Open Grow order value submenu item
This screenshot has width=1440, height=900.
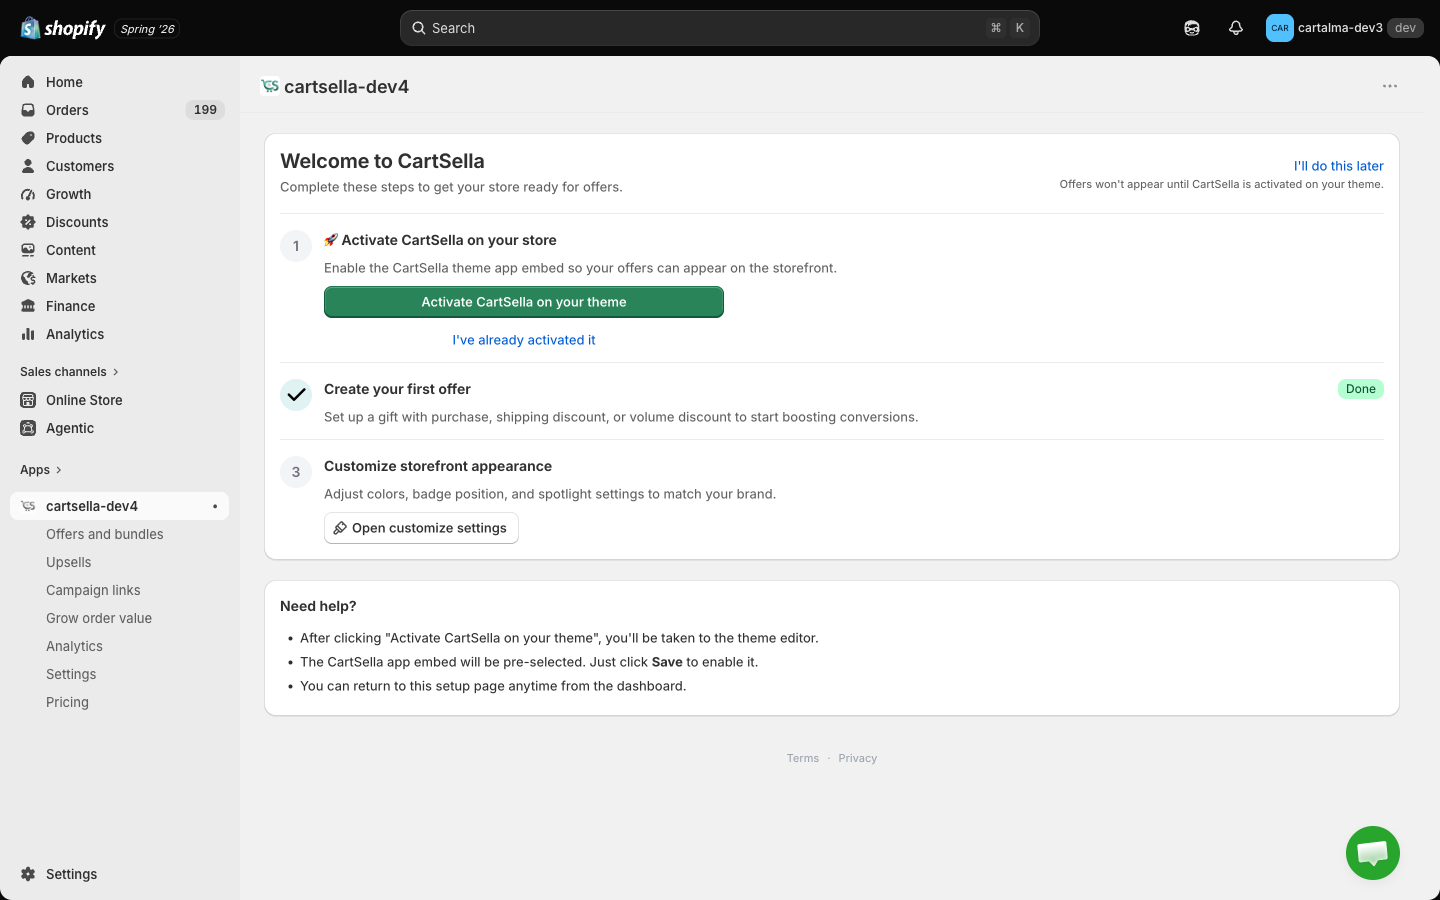[x=99, y=618]
